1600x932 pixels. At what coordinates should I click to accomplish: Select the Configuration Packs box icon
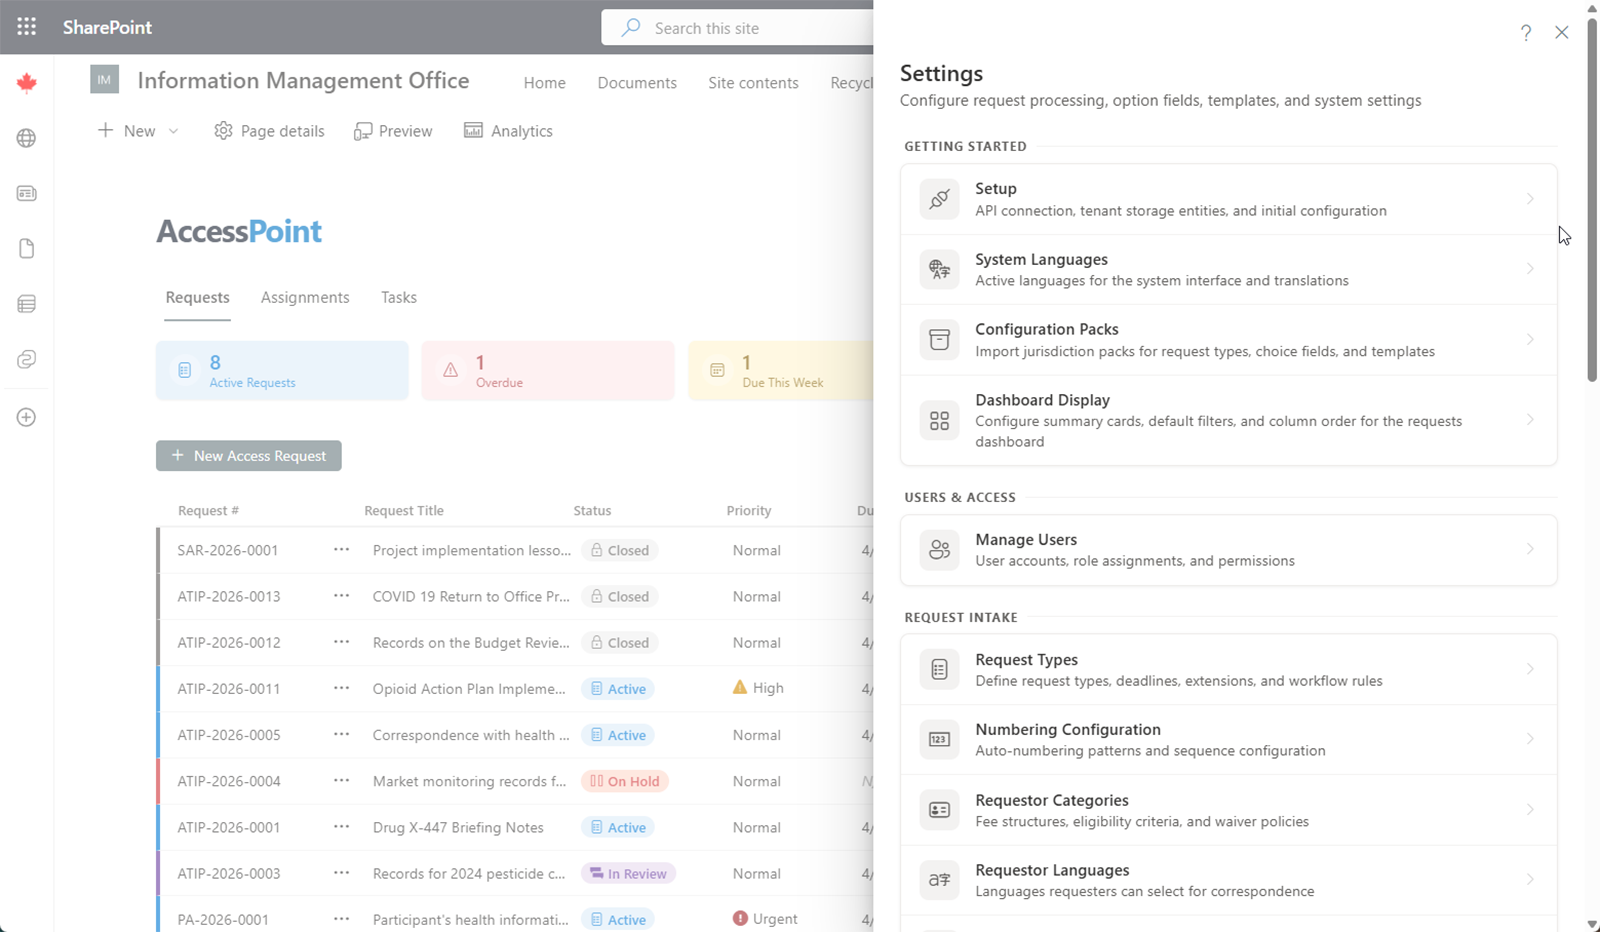click(x=939, y=339)
